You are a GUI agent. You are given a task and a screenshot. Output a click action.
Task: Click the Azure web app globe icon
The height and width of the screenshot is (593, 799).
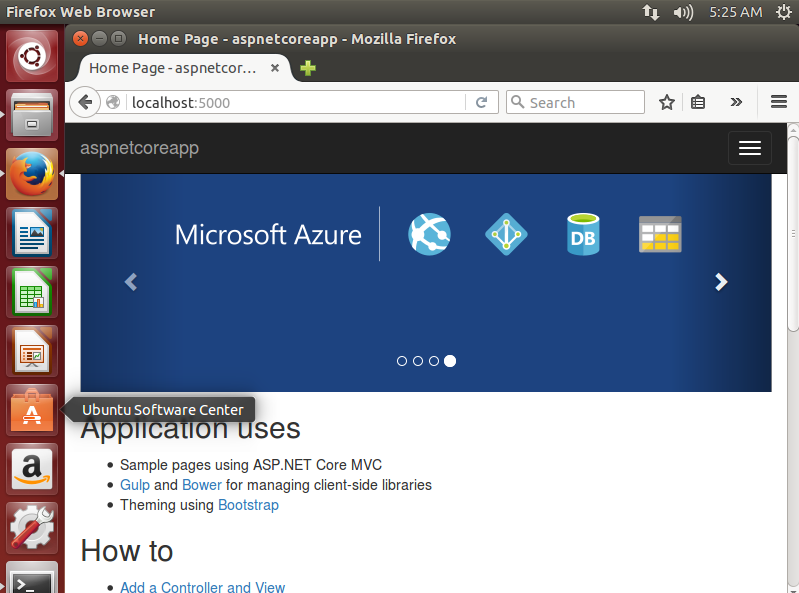tap(429, 234)
